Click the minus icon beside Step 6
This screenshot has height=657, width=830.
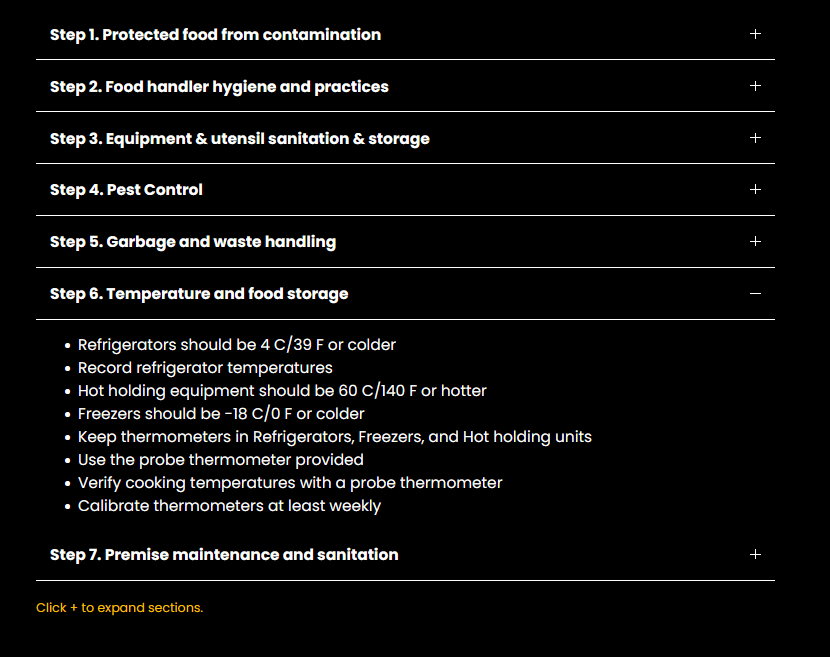point(755,294)
